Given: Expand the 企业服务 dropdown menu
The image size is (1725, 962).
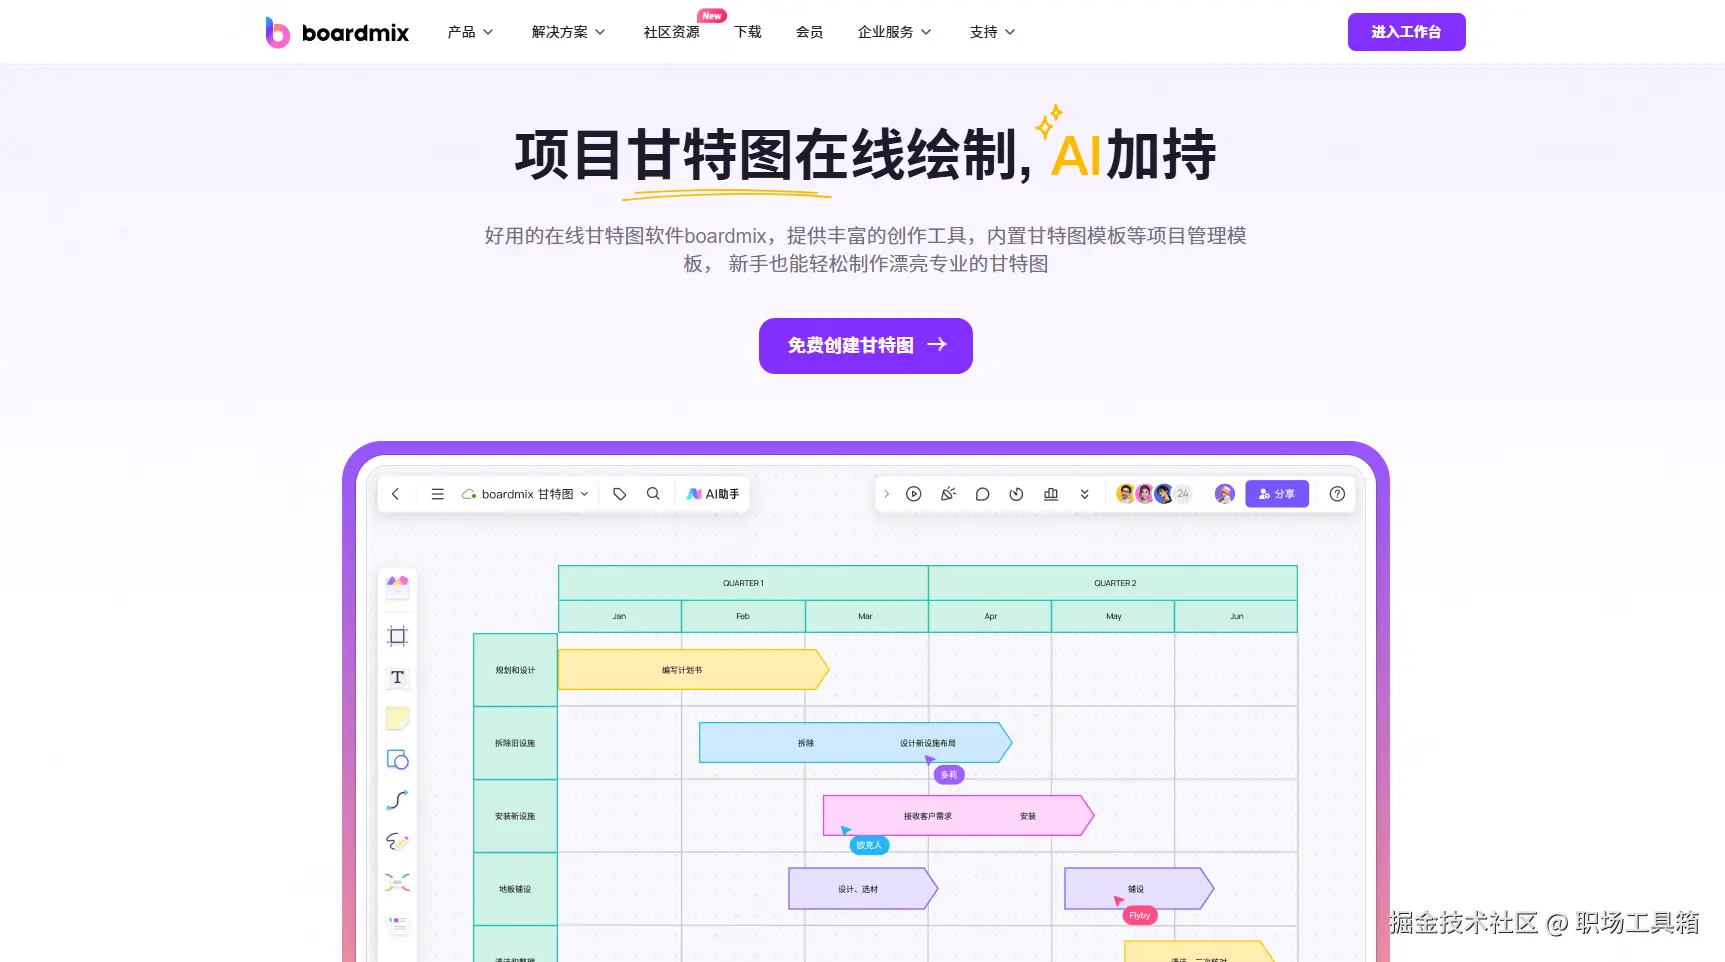Looking at the screenshot, I should [x=894, y=32].
